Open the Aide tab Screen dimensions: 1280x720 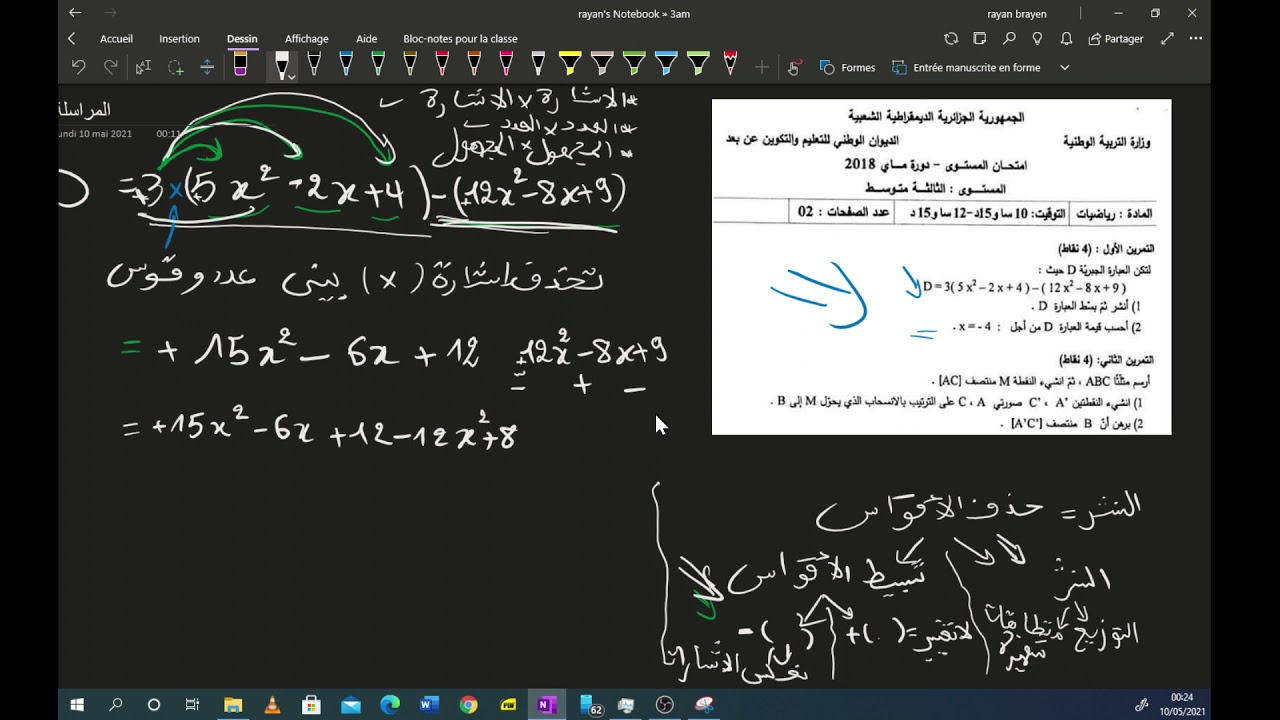[367, 39]
